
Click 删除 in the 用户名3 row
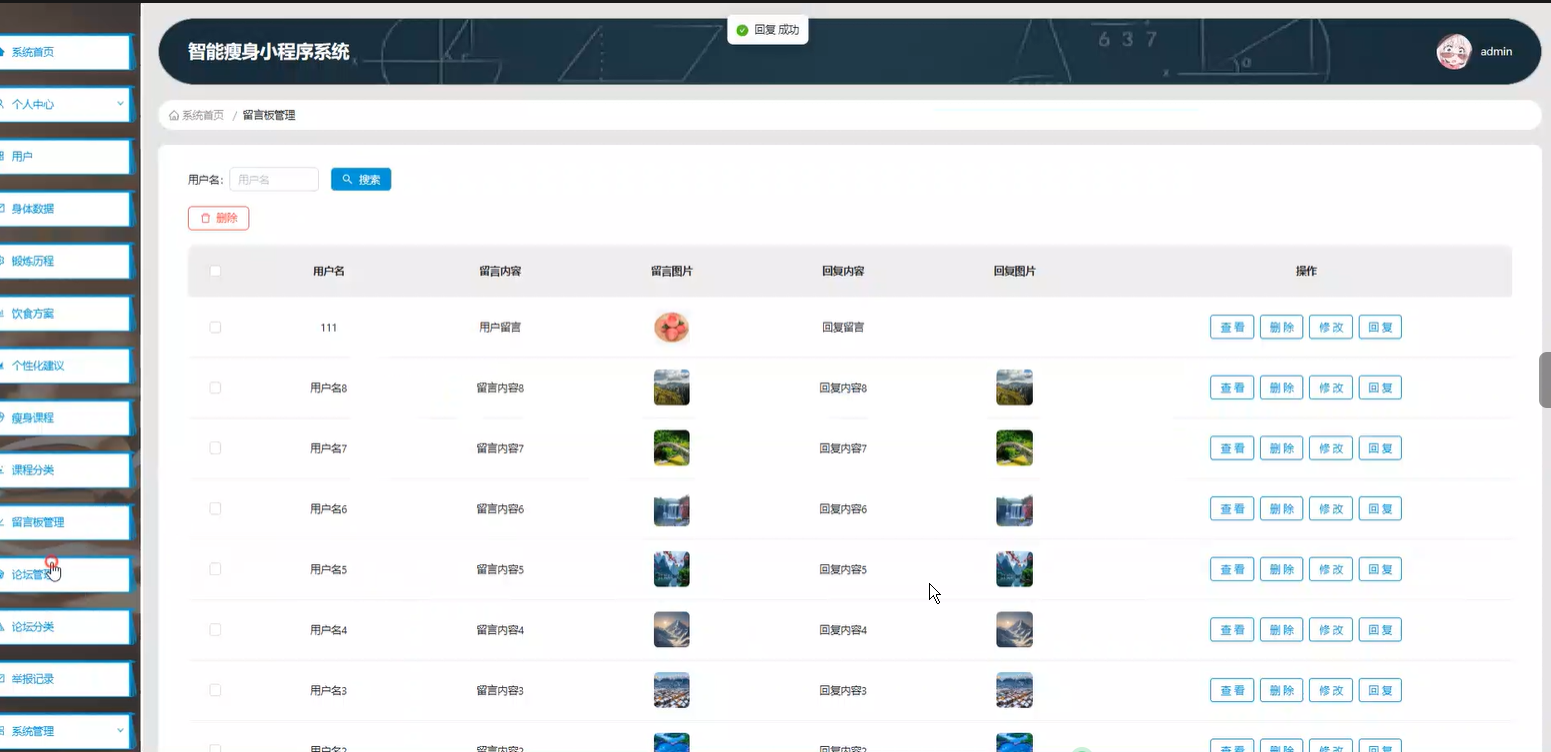pyautogui.click(x=1281, y=690)
